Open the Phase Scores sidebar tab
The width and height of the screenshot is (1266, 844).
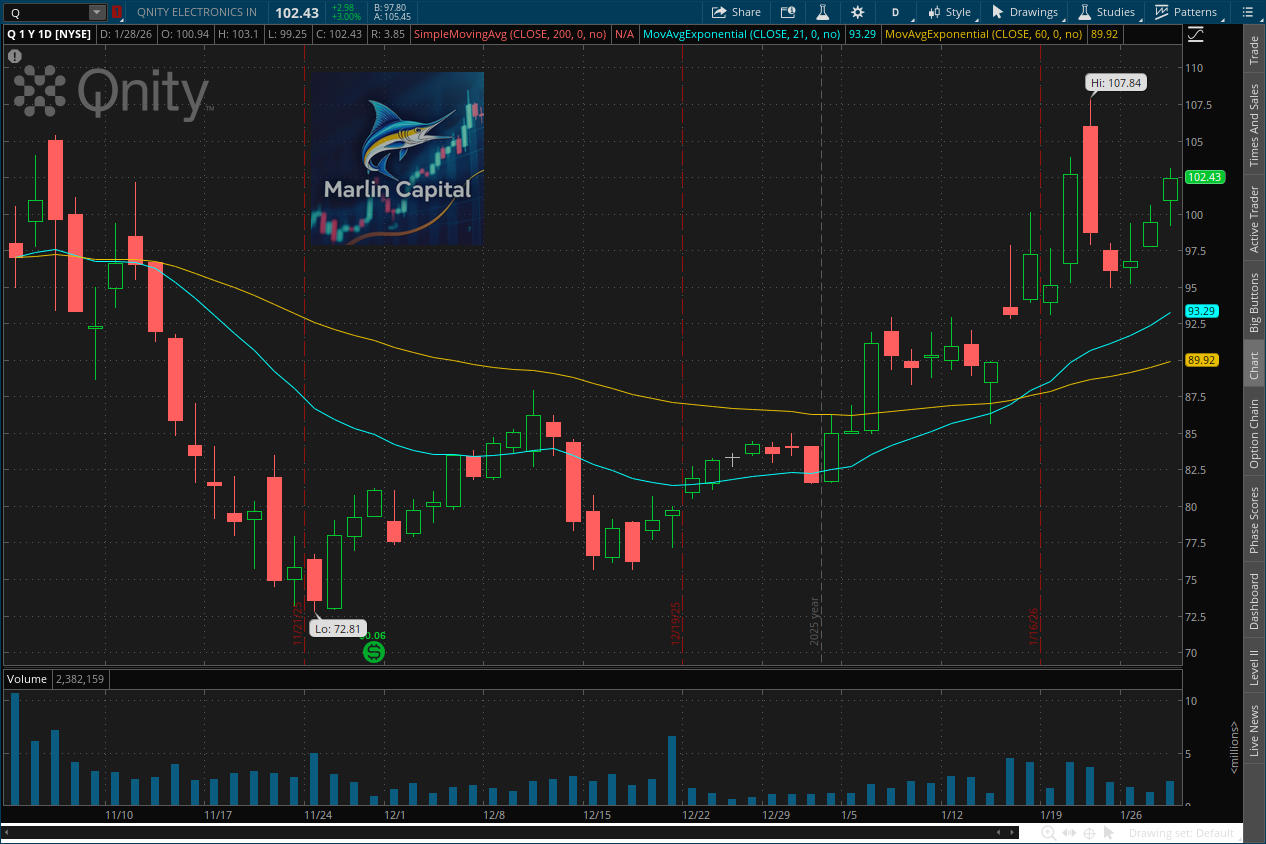[1254, 520]
